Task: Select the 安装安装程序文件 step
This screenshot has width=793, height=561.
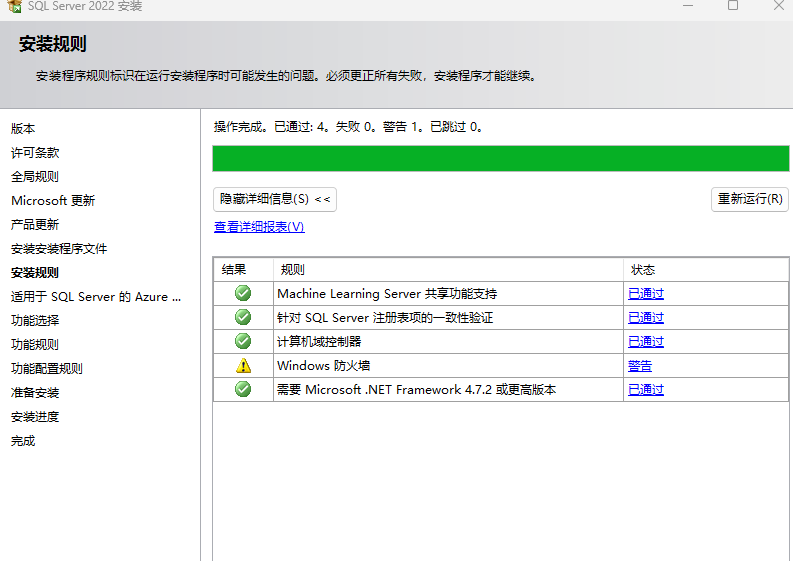Action: coord(59,249)
